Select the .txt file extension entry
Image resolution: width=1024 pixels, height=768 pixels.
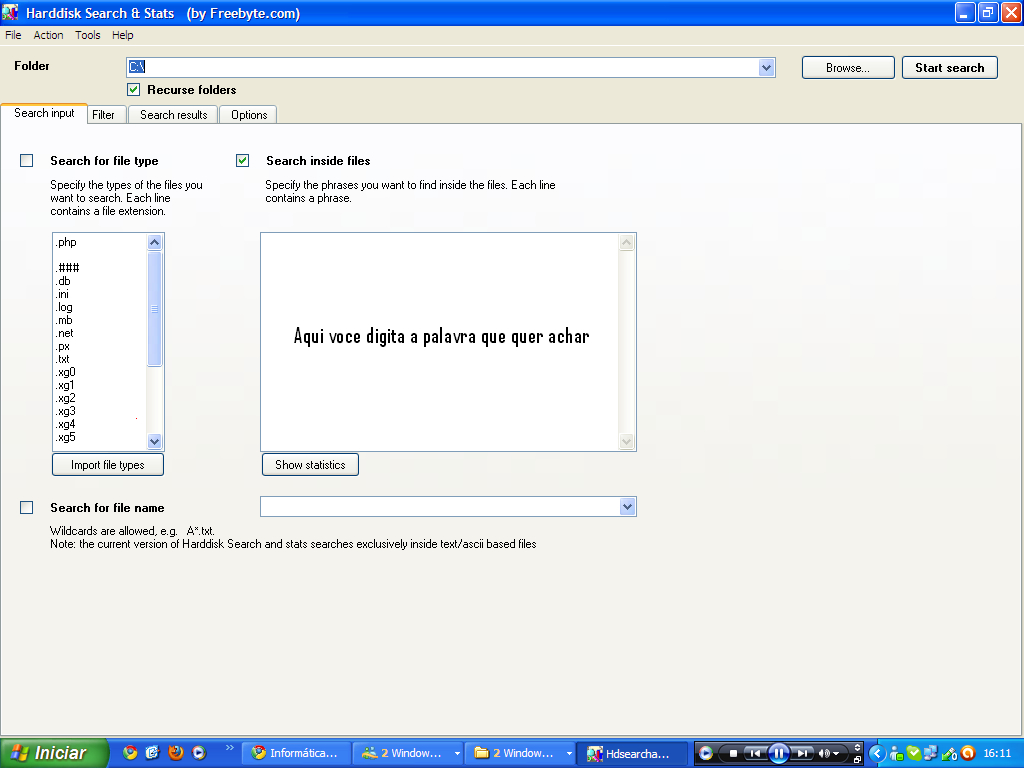coord(62,359)
